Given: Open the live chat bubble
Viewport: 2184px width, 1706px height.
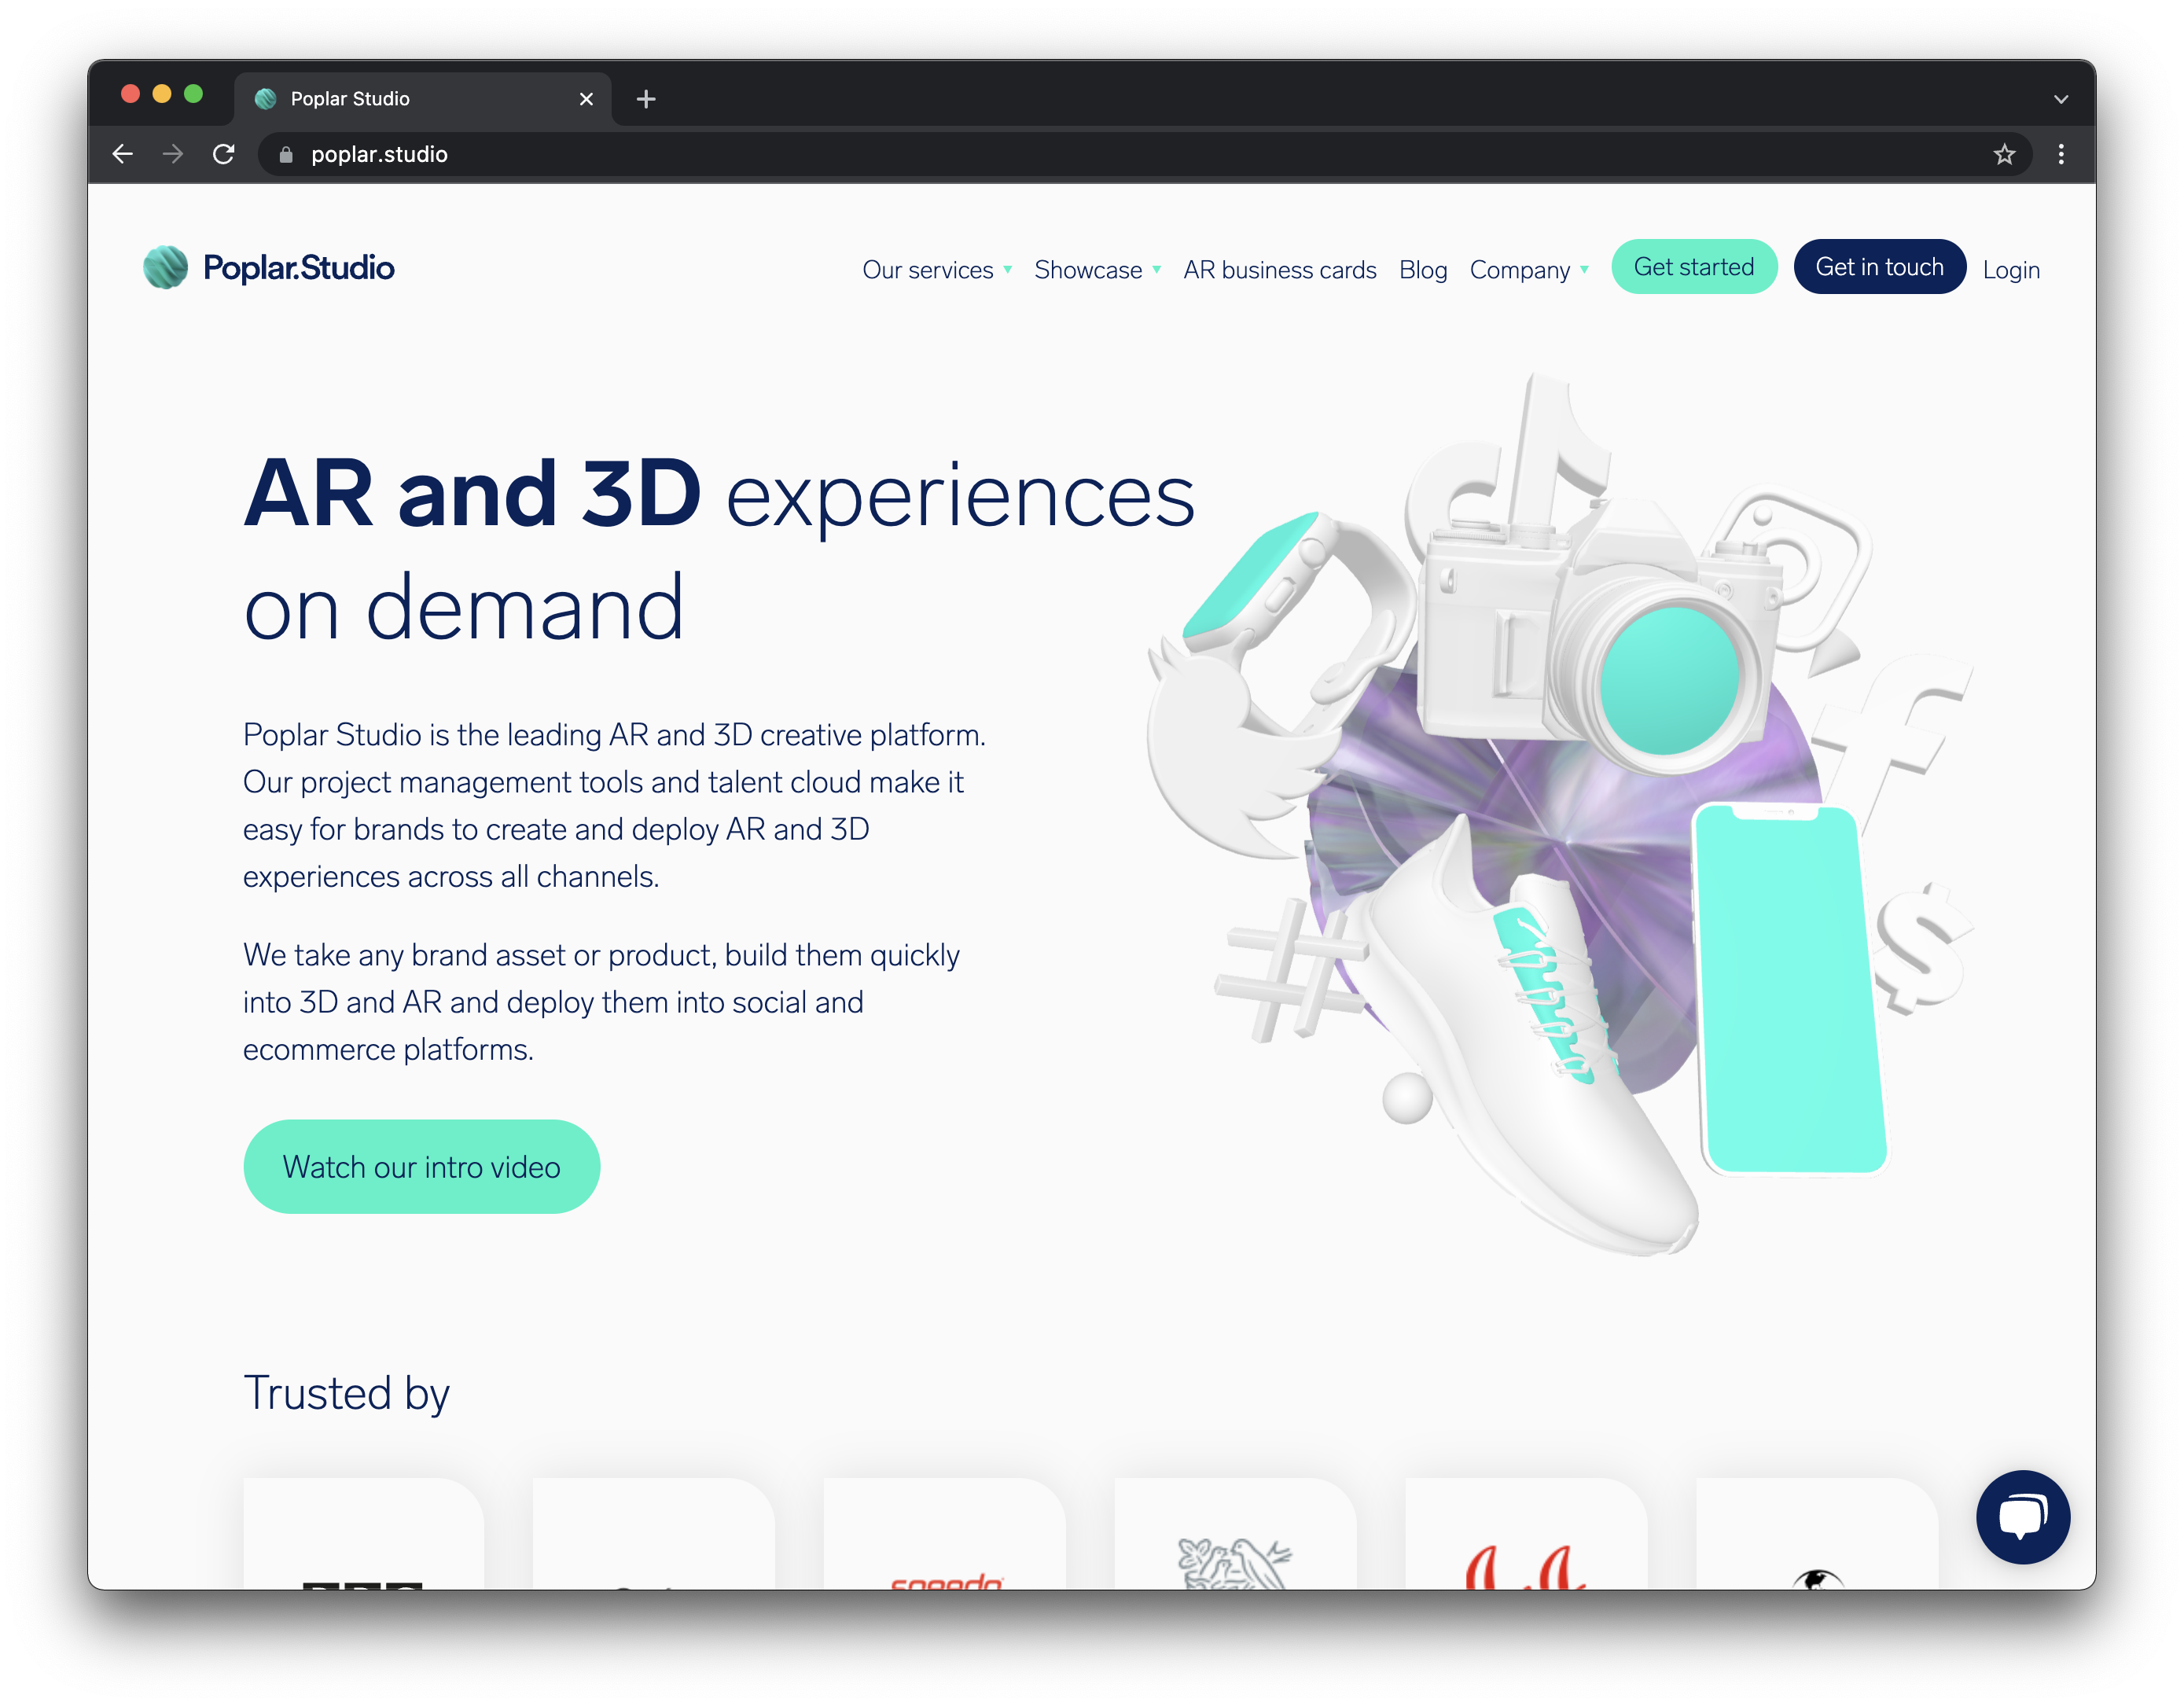Looking at the screenshot, I should (x=2022, y=1516).
